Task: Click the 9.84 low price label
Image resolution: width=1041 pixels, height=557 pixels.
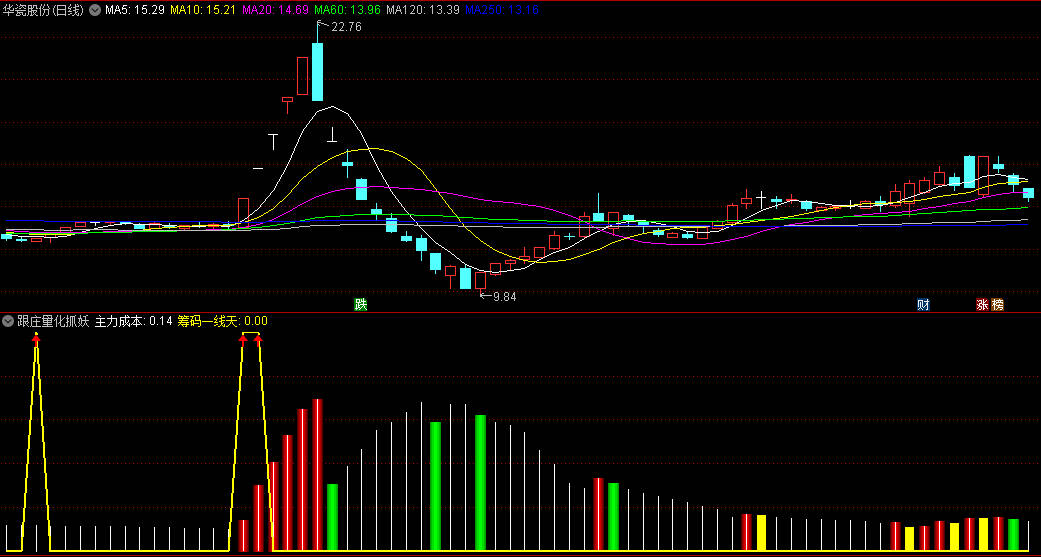Action: pos(505,297)
